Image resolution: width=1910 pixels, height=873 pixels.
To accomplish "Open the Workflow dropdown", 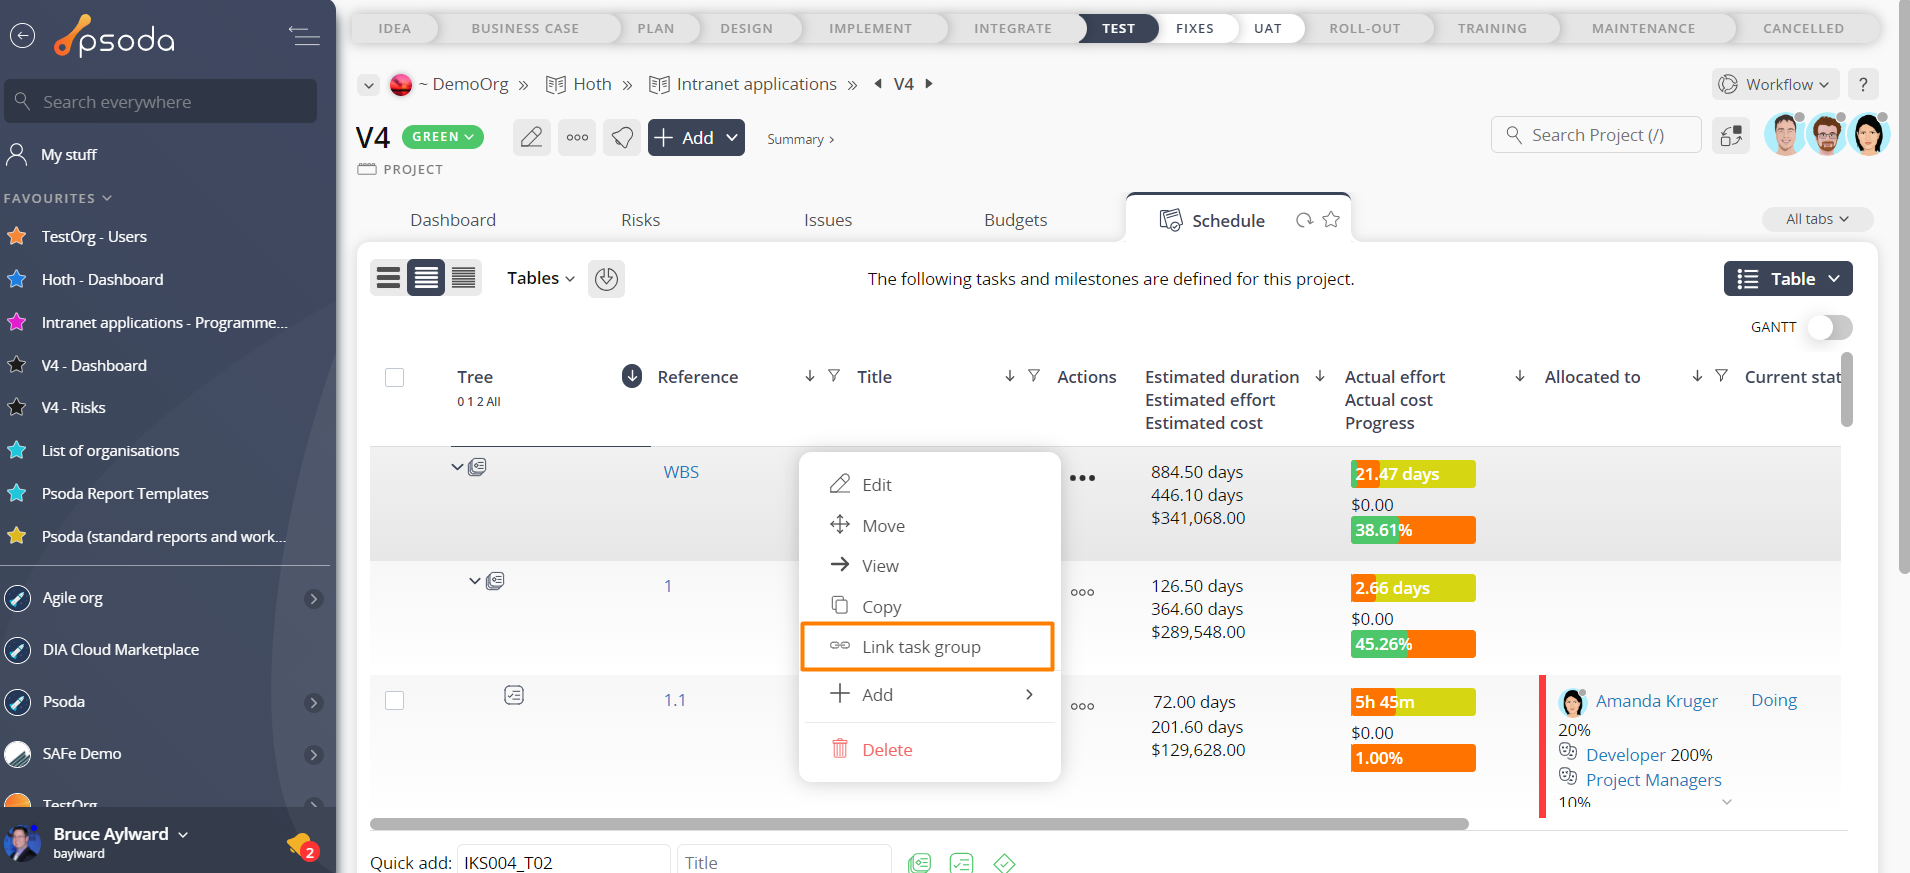I will (x=1776, y=85).
